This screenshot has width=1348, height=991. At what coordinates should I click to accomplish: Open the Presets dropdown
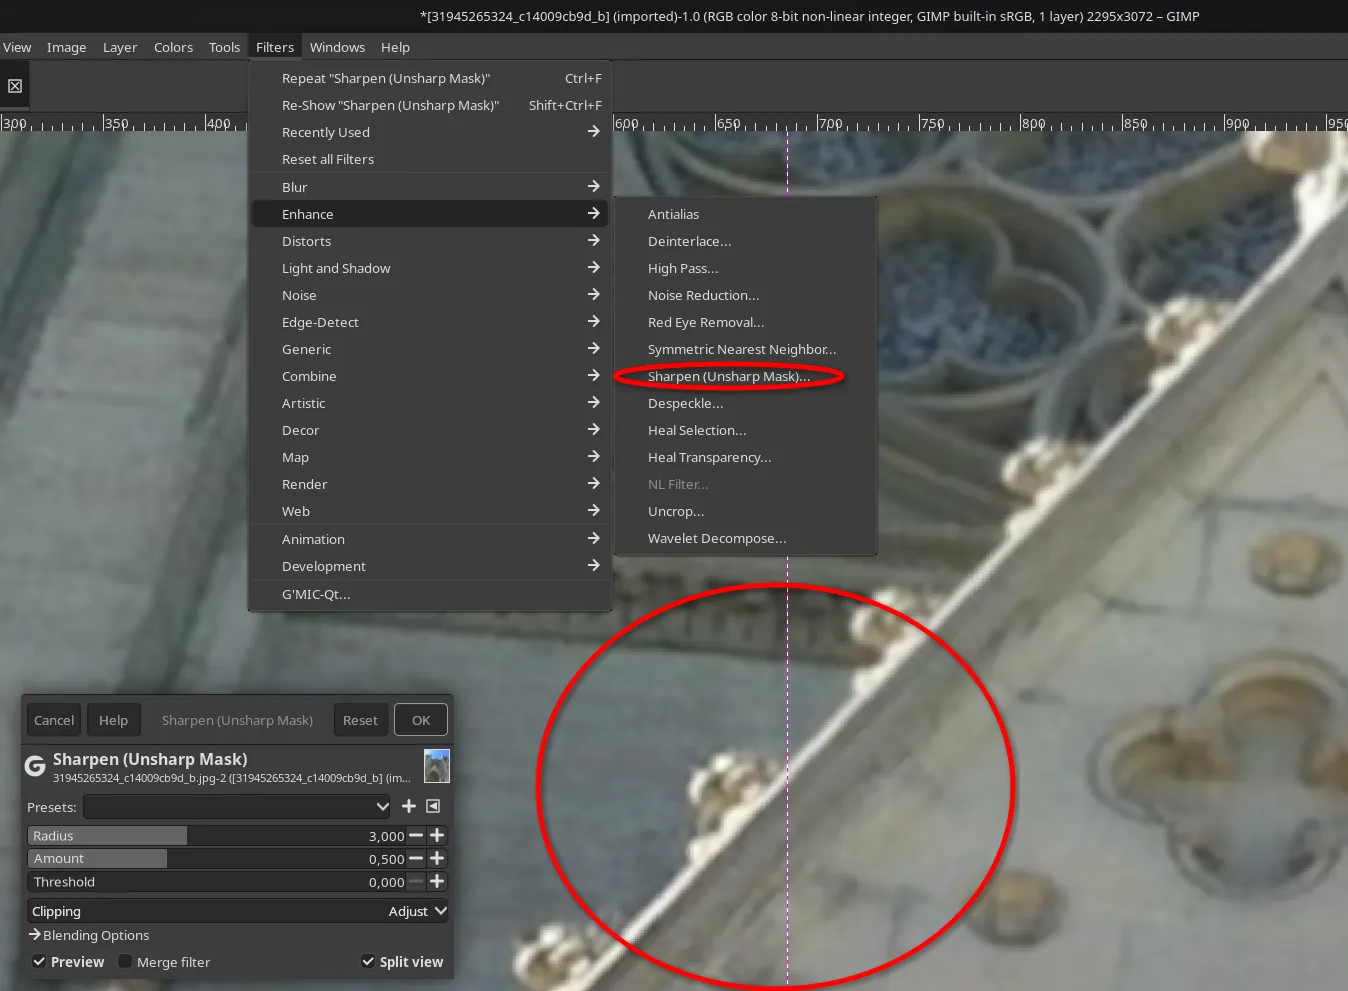point(238,806)
